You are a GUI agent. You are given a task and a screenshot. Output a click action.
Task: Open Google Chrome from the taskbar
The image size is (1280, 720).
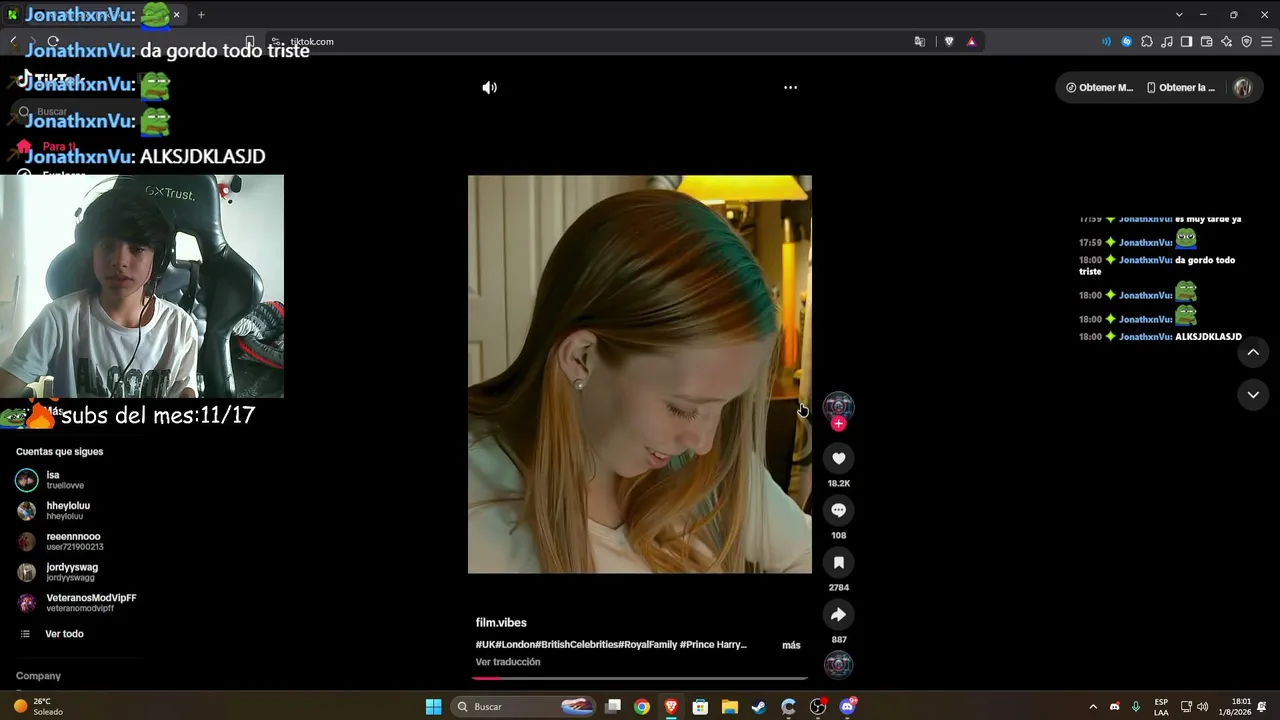[642, 707]
